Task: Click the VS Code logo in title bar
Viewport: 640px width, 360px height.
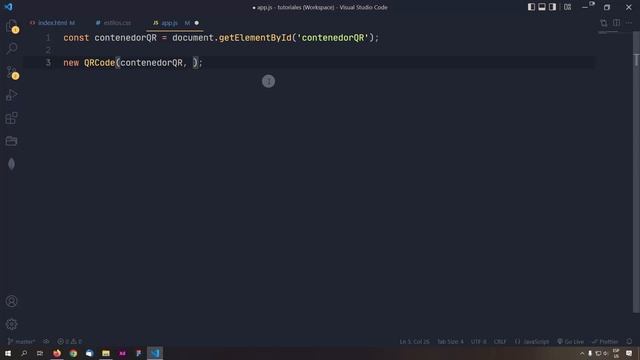Action: pyautogui.click(x=9, y=7)
